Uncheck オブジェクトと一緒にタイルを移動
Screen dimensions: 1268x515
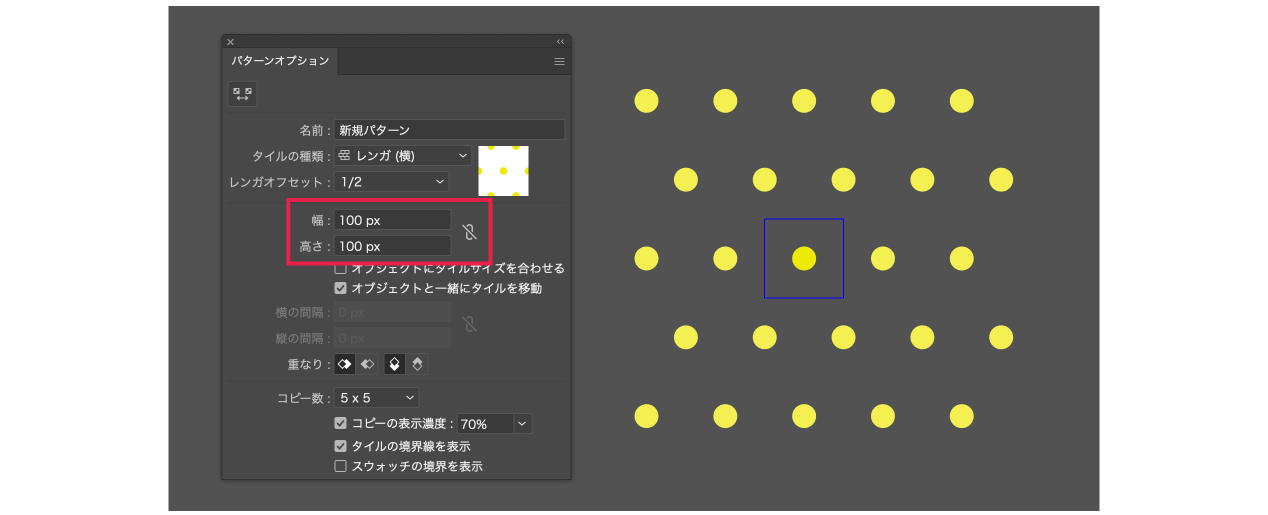[341, 288]
